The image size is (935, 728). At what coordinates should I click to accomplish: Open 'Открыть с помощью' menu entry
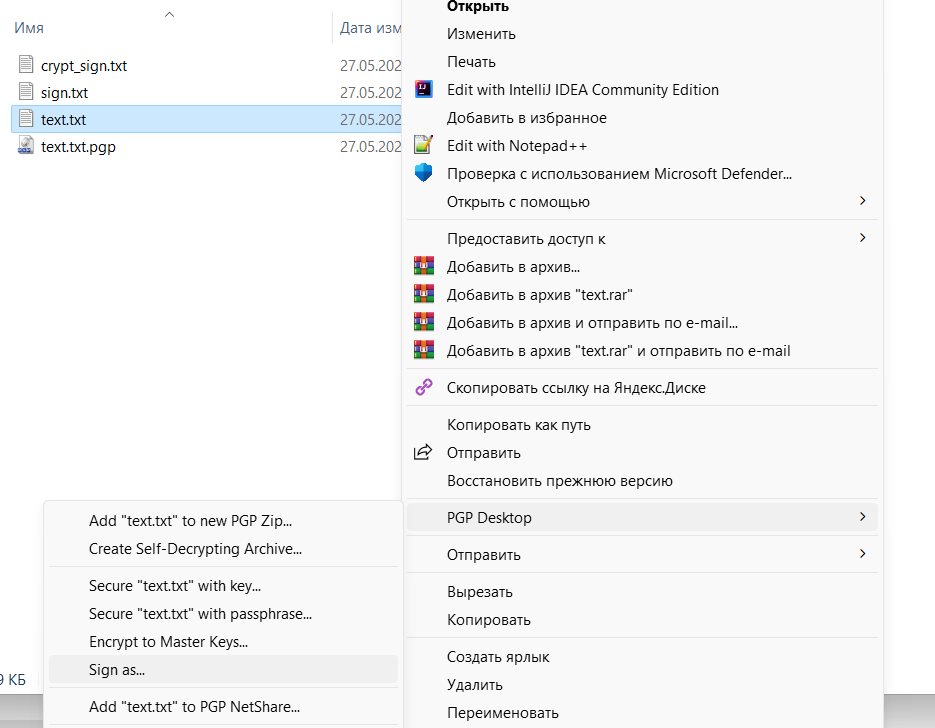pyautogui.click(x=642, y=202)
